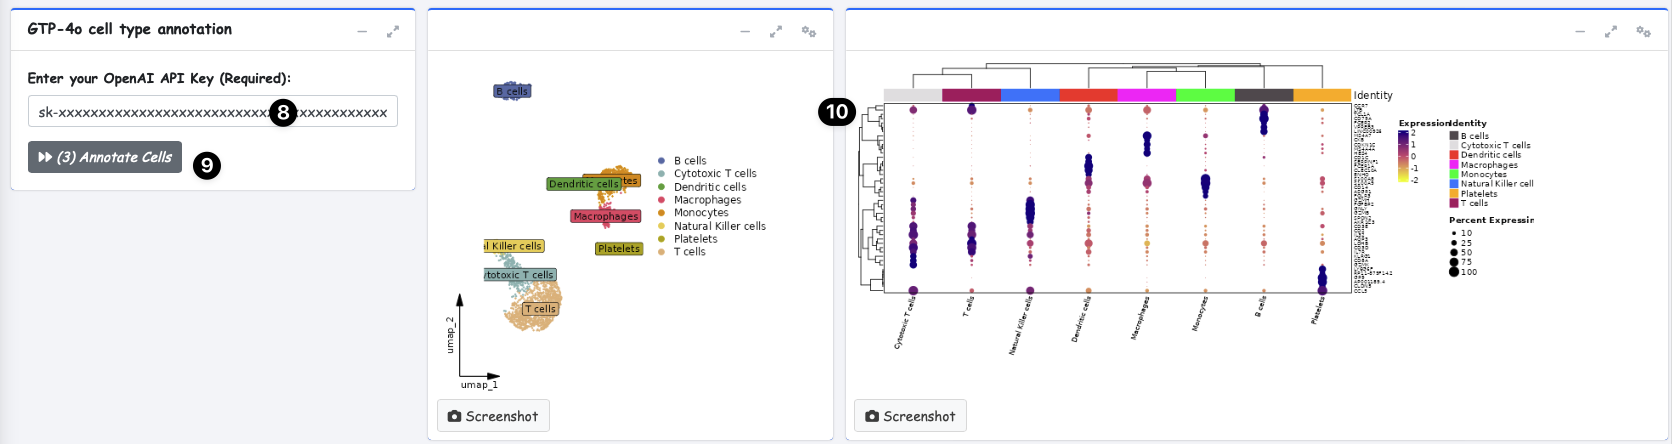
Task: Maximize the UMAP plot panel
Action: [775, 32]
